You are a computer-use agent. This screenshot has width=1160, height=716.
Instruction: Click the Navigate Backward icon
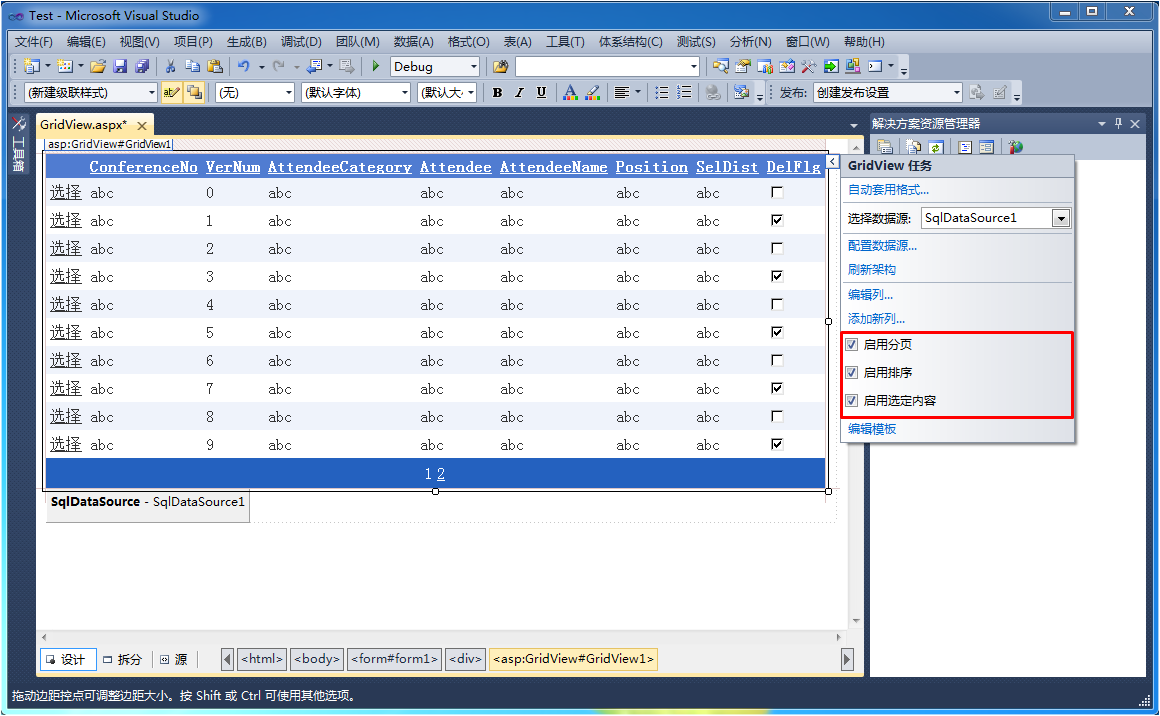coord(314,67)
